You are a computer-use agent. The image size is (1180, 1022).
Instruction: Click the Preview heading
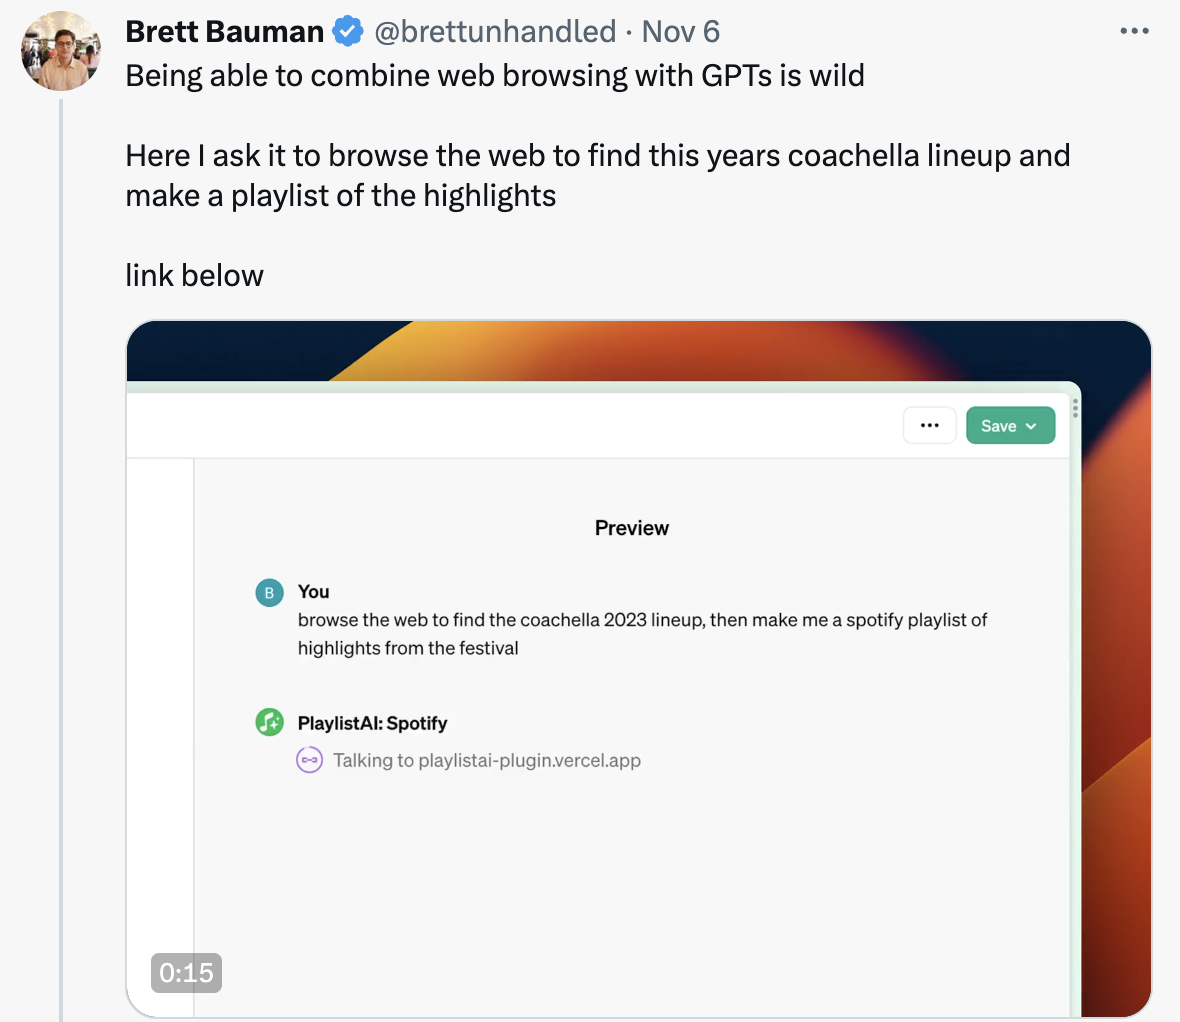click(632, 528)
